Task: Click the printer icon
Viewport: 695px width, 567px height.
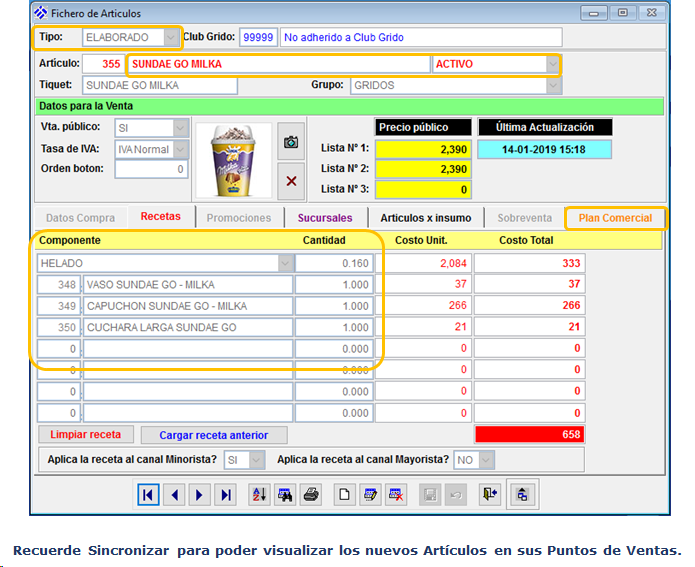Action: [x=311, y=495]
